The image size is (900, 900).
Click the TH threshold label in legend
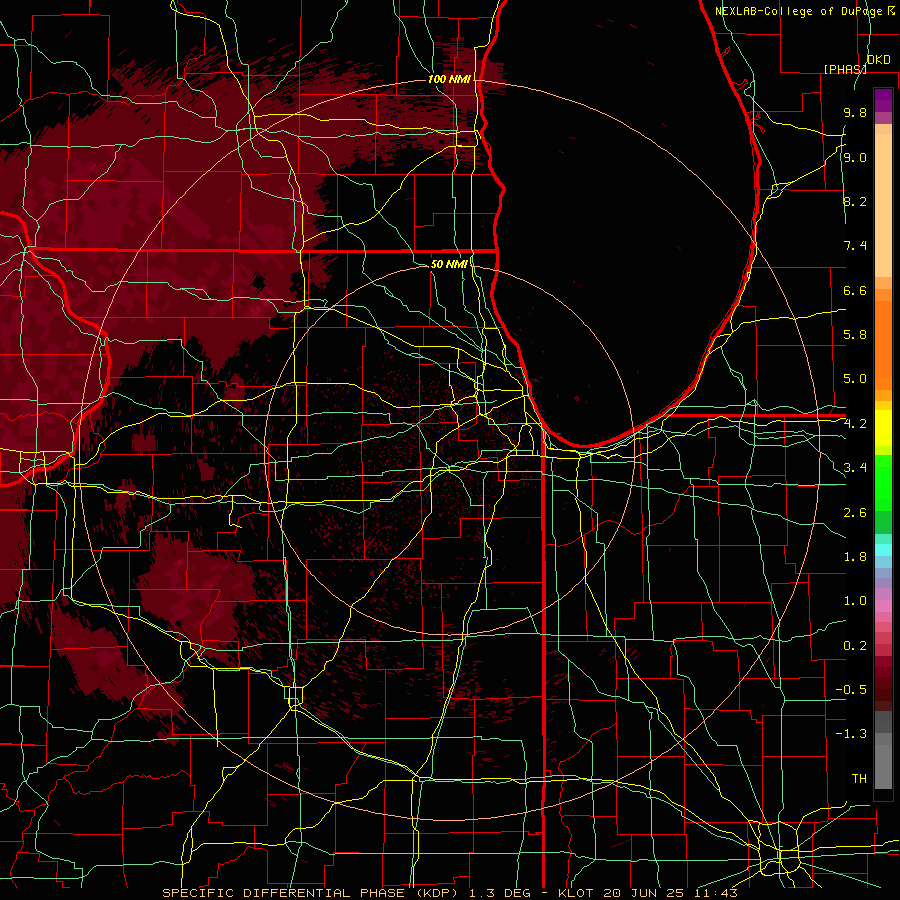(x=859, y=779)
